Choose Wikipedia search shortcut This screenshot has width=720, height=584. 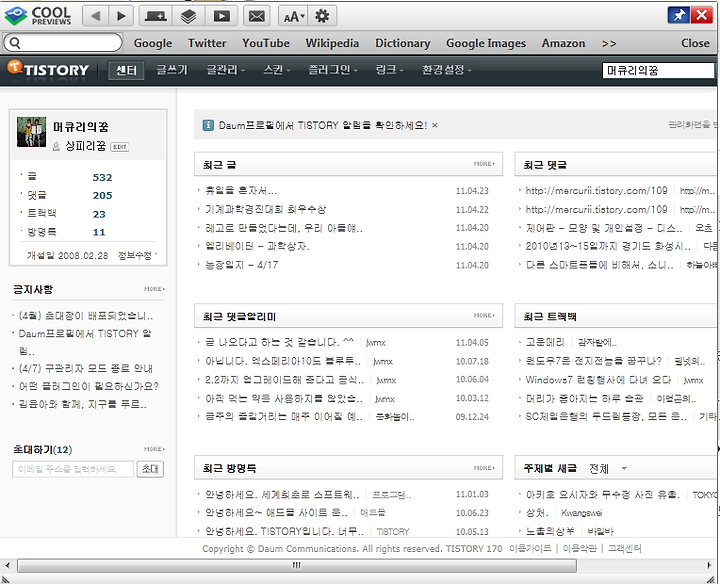pyautogui.click(x=332, y=43)
